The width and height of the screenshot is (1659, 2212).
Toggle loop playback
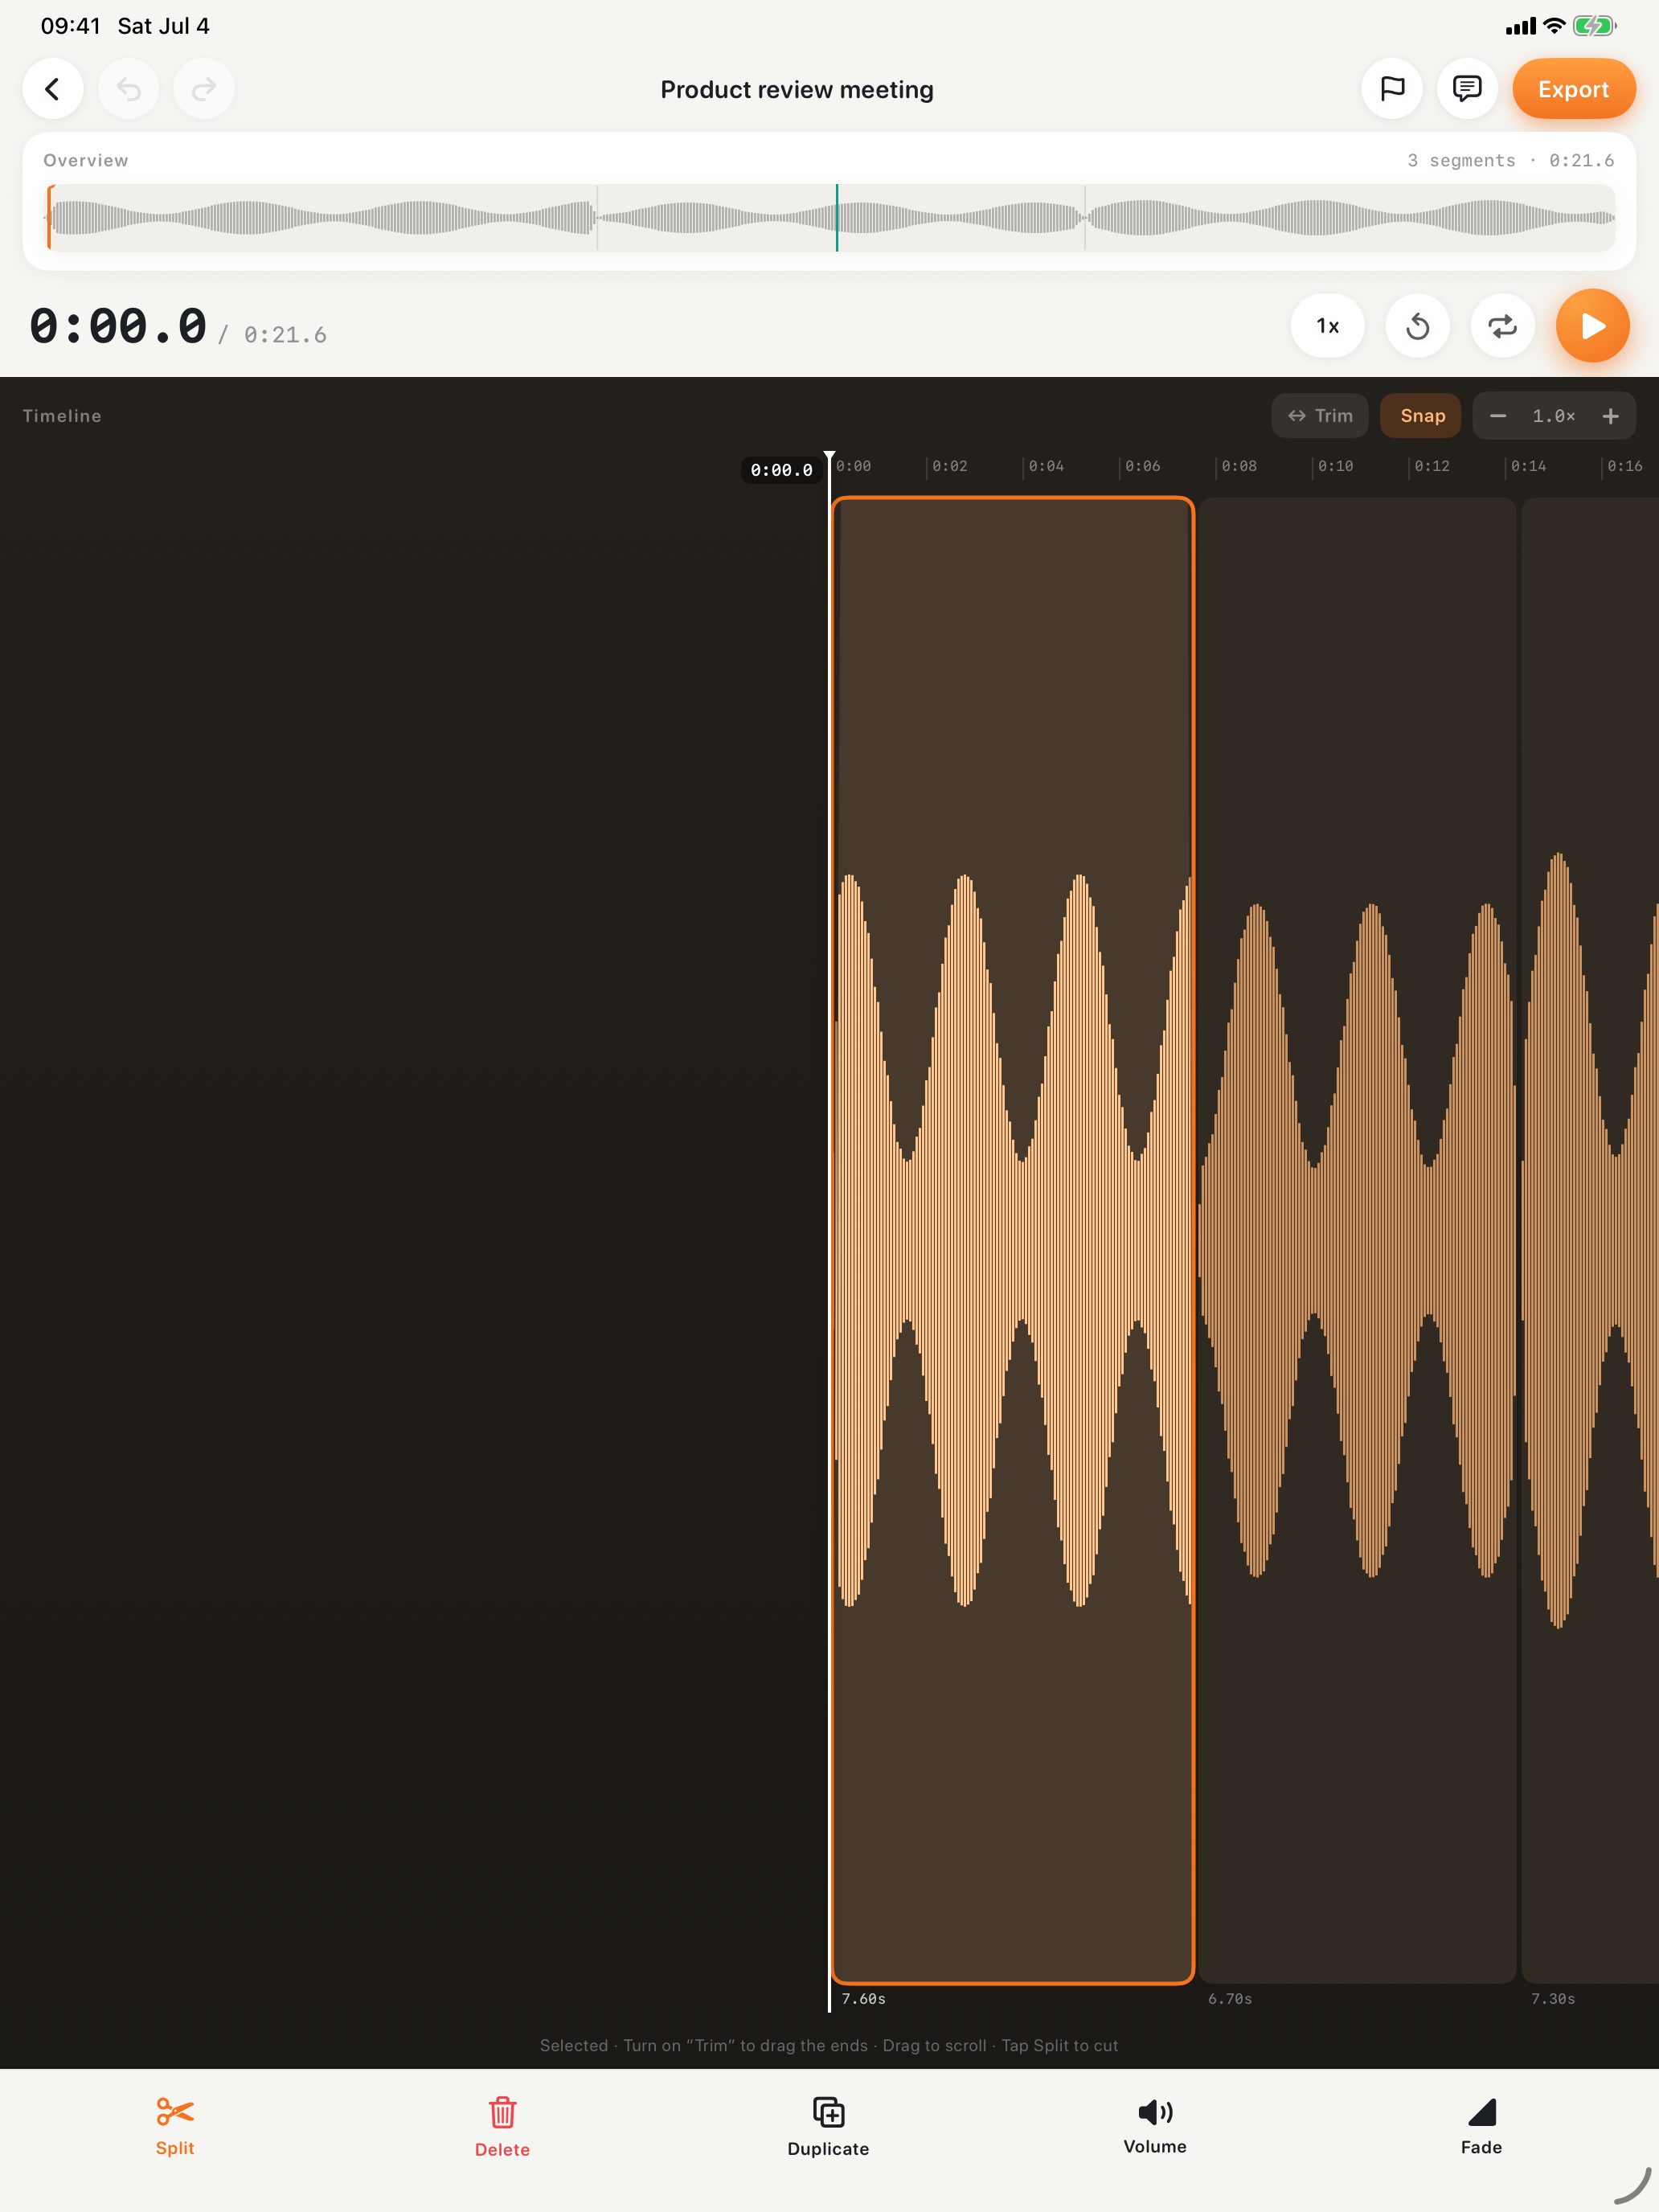(x=1503, y=326)
